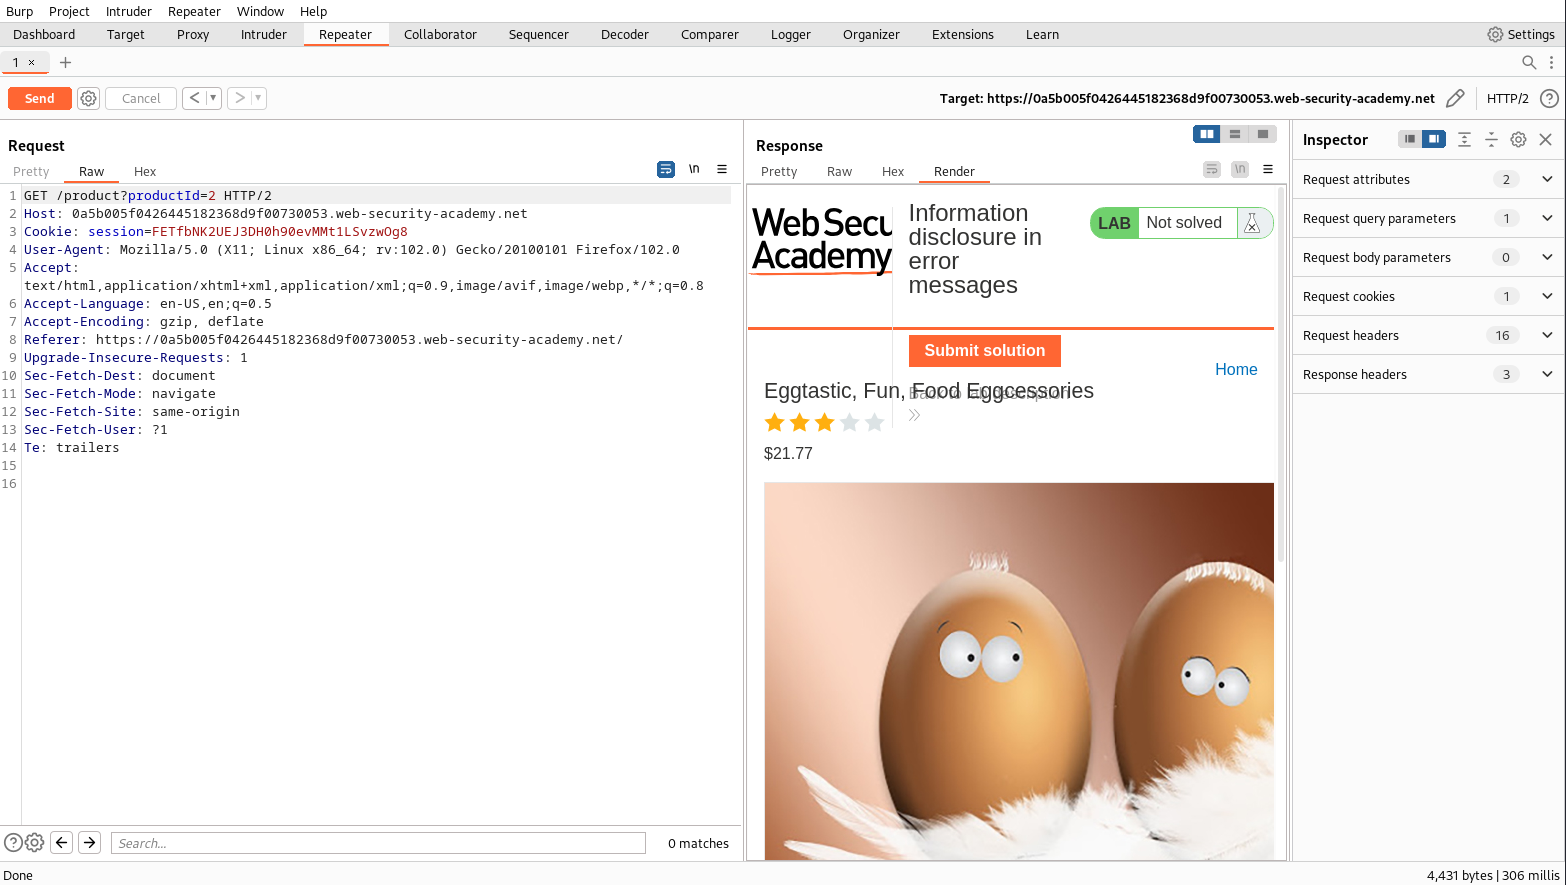Open Repeater send settings gear
The image size is (1566, 885).
[x=88, y=98]
